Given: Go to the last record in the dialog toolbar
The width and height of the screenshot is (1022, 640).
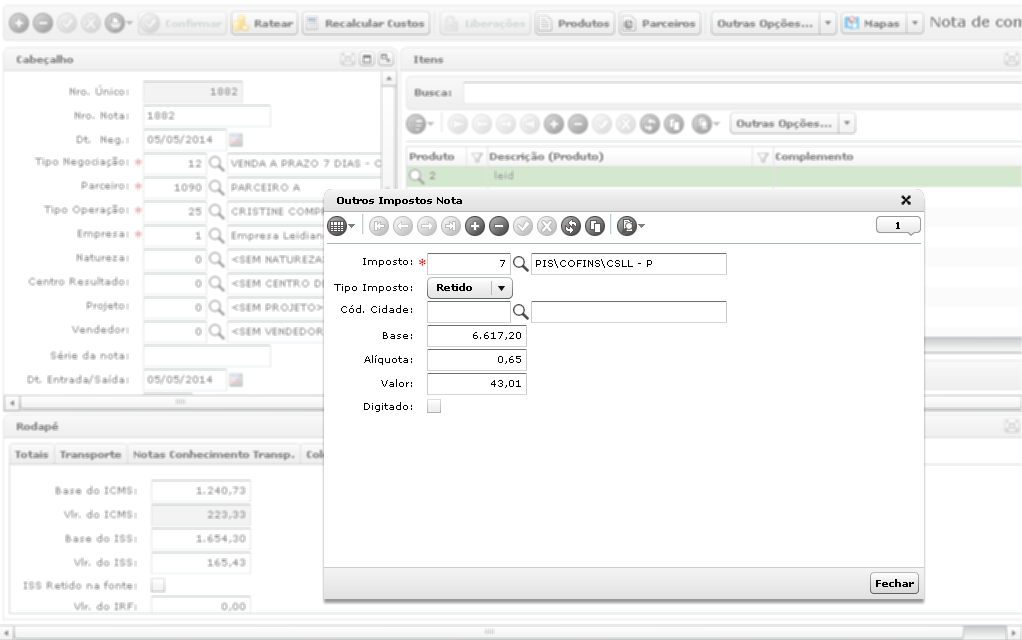Looking at the screenshot, I should pos(450,226).
